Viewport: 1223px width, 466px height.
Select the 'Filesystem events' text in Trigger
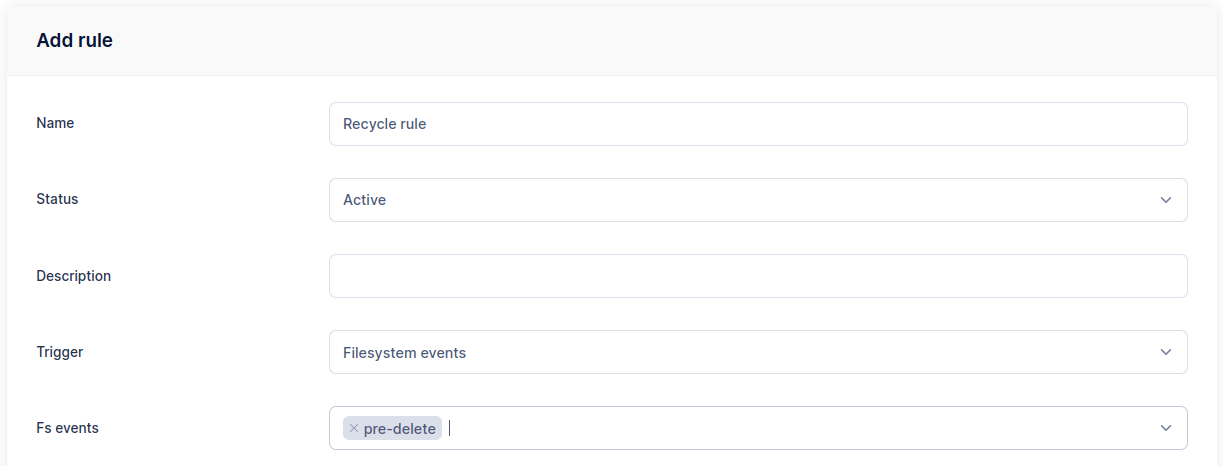coord(404,352)
